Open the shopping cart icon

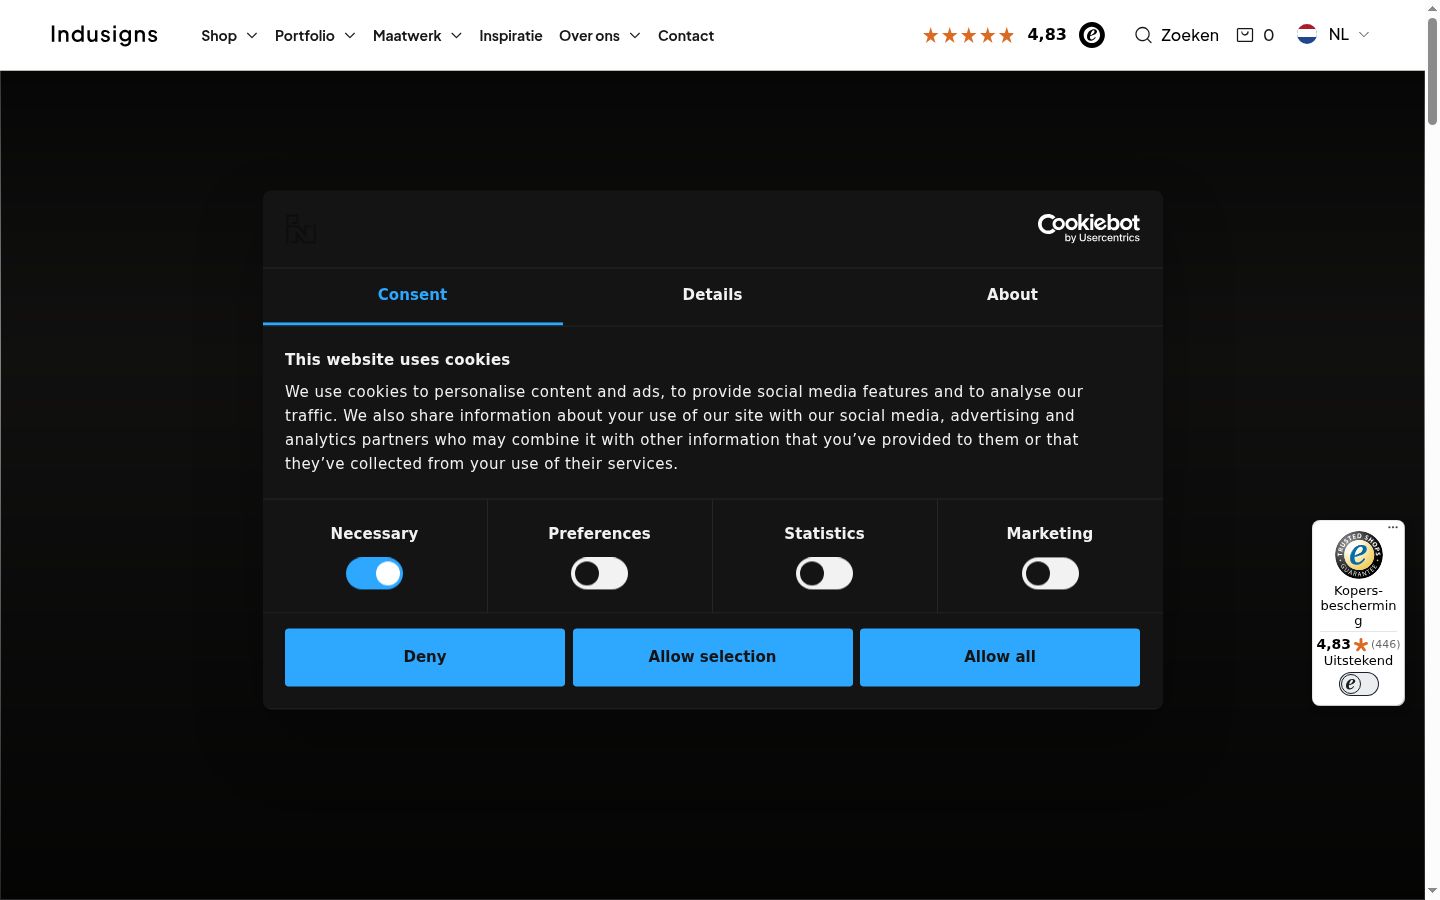pos(1245,35)
